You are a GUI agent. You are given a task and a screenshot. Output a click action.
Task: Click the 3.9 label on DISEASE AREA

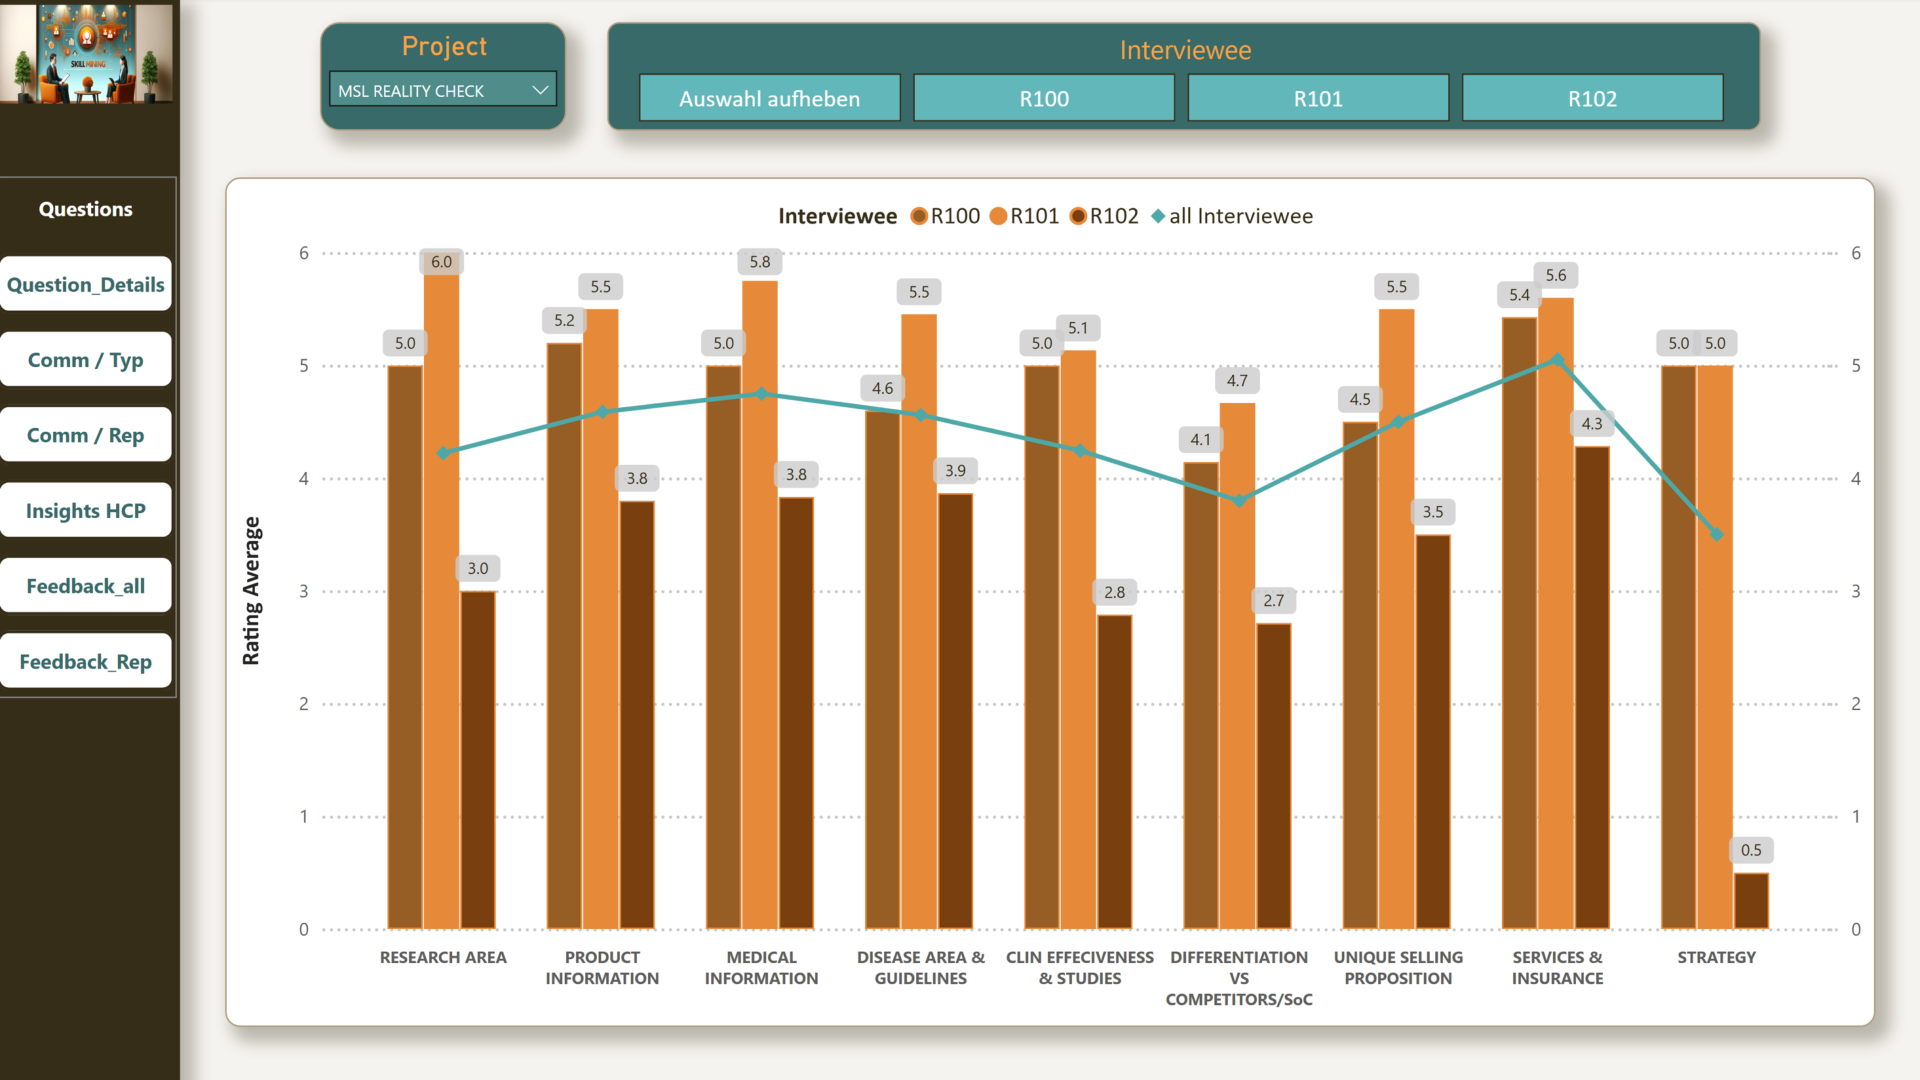coord(955,470)
